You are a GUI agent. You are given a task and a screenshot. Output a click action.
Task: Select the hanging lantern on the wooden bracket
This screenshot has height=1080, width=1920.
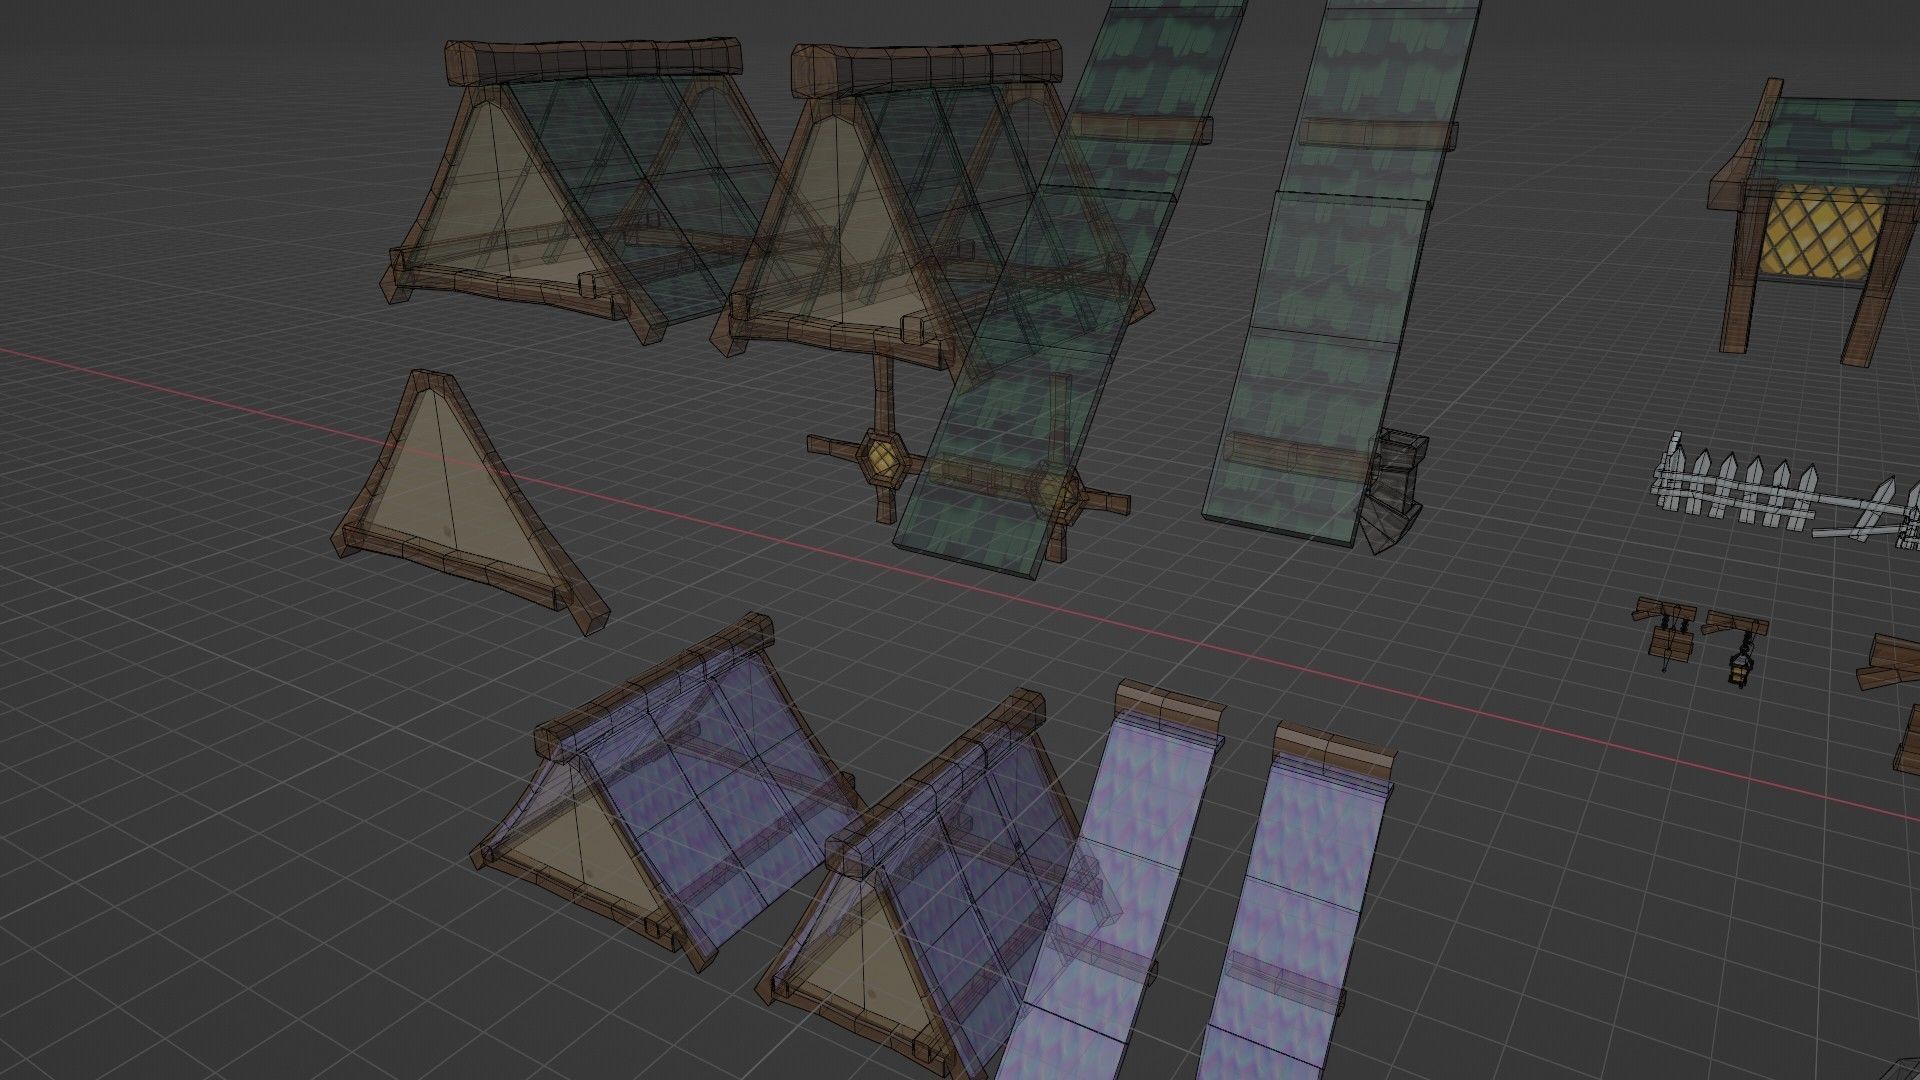tap(1737, 650)
